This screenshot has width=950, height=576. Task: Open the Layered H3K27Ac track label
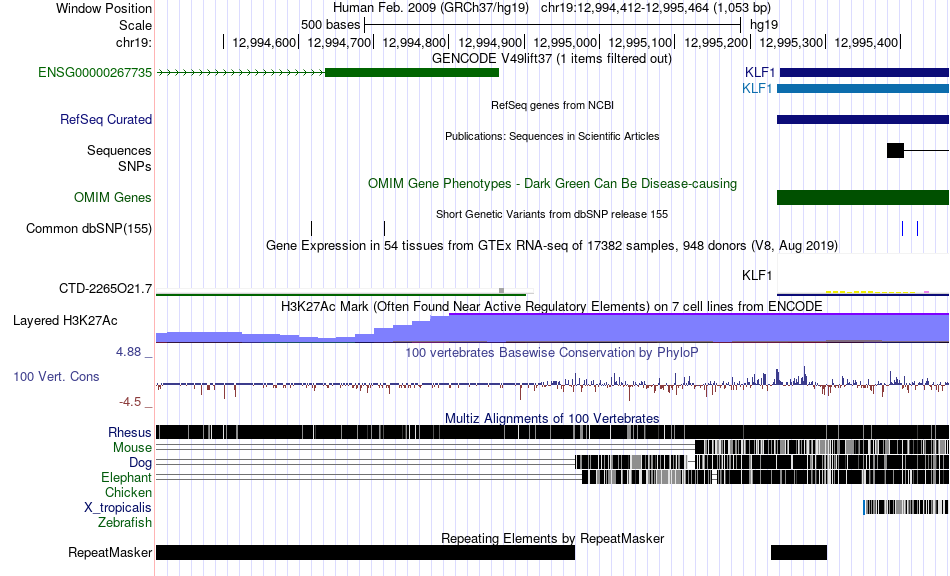click(x=65, y=320)
